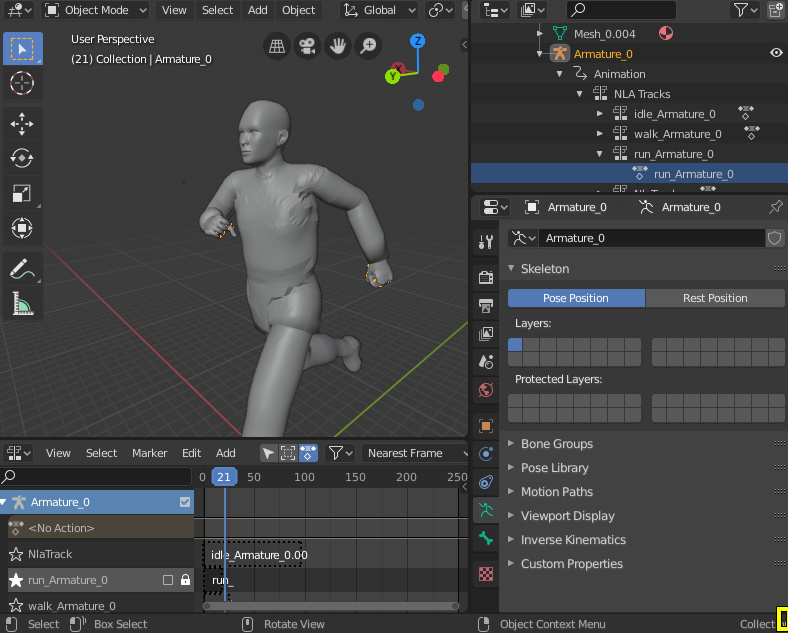Hide Armature_0 with the eye icon

(x=776, y=54)
